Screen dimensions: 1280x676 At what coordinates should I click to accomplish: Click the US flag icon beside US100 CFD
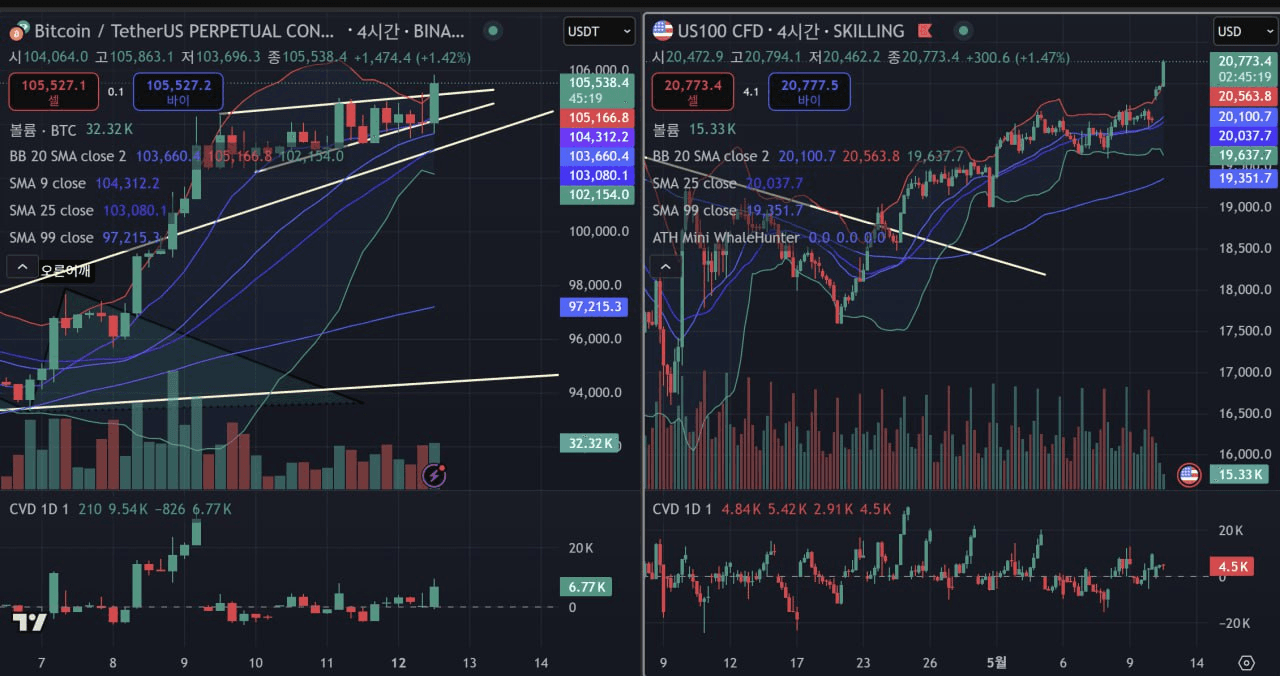click(x=662, y=31)
